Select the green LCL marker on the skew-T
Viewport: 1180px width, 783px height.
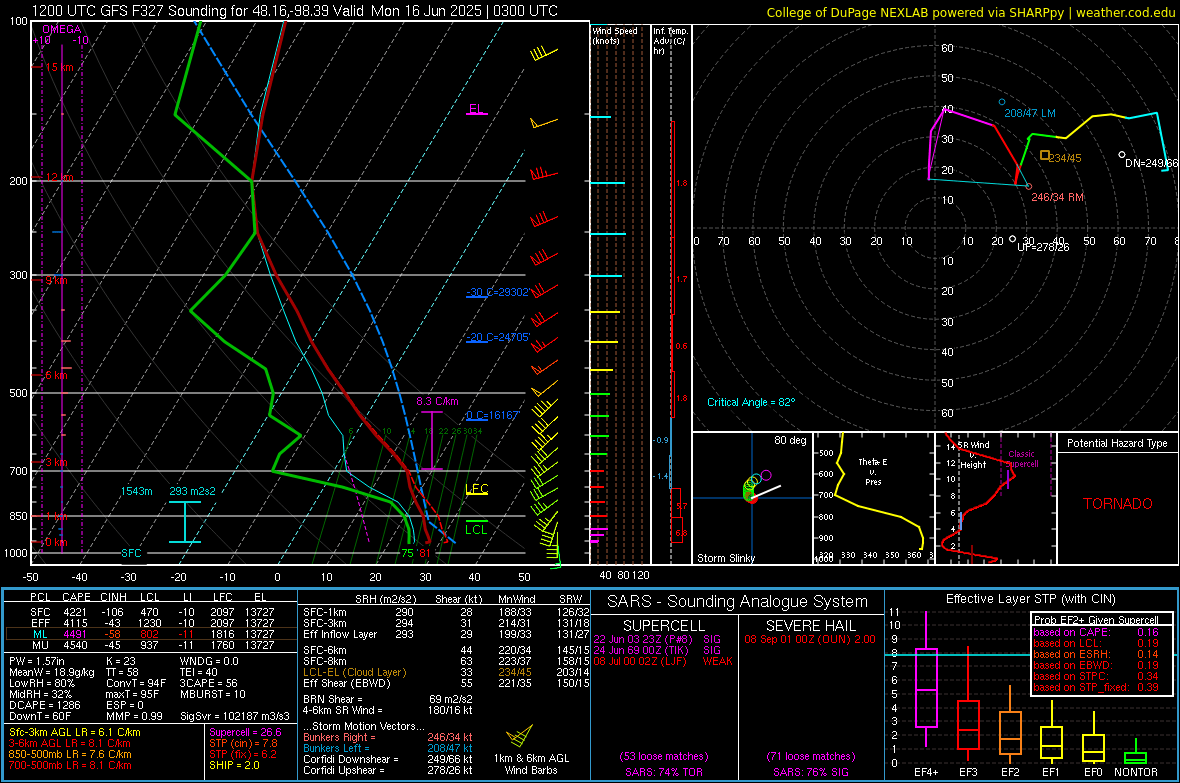(476, 526)
